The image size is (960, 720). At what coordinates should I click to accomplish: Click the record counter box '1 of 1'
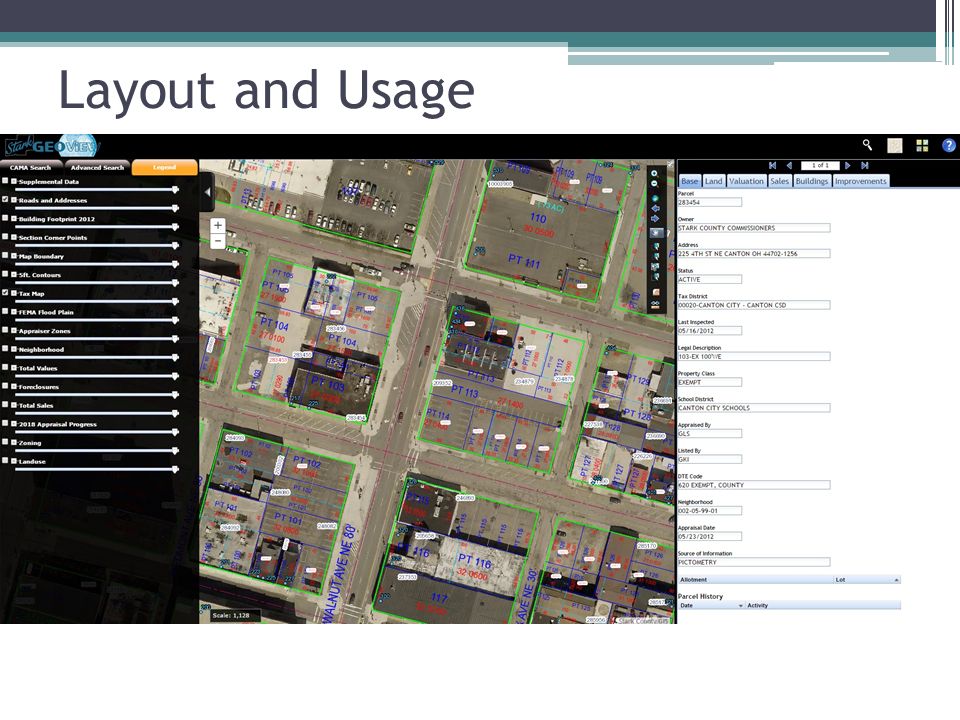(x=820, y=165)
